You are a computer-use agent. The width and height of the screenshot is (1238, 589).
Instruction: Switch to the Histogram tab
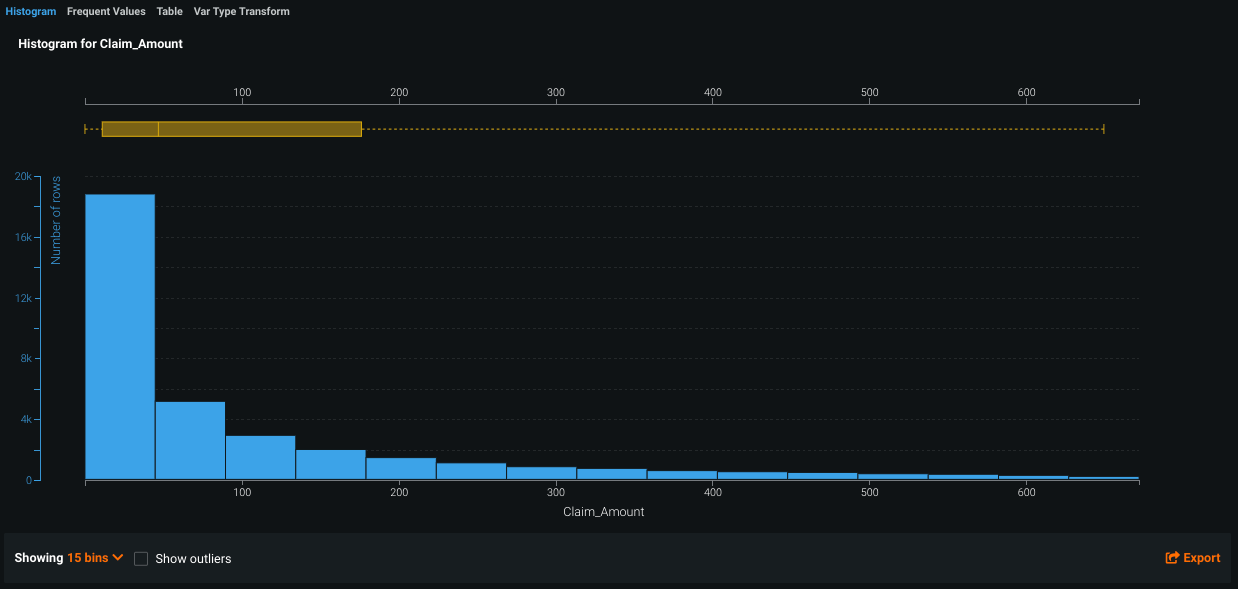click(31, 12)
